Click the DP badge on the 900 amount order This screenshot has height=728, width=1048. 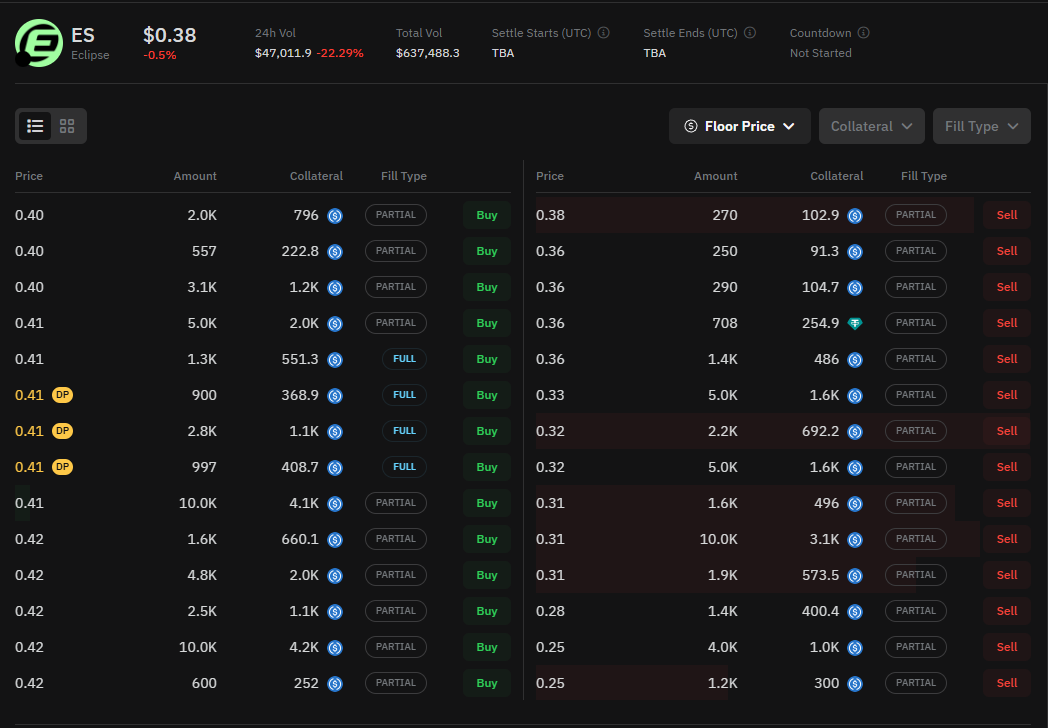point(62,395)
